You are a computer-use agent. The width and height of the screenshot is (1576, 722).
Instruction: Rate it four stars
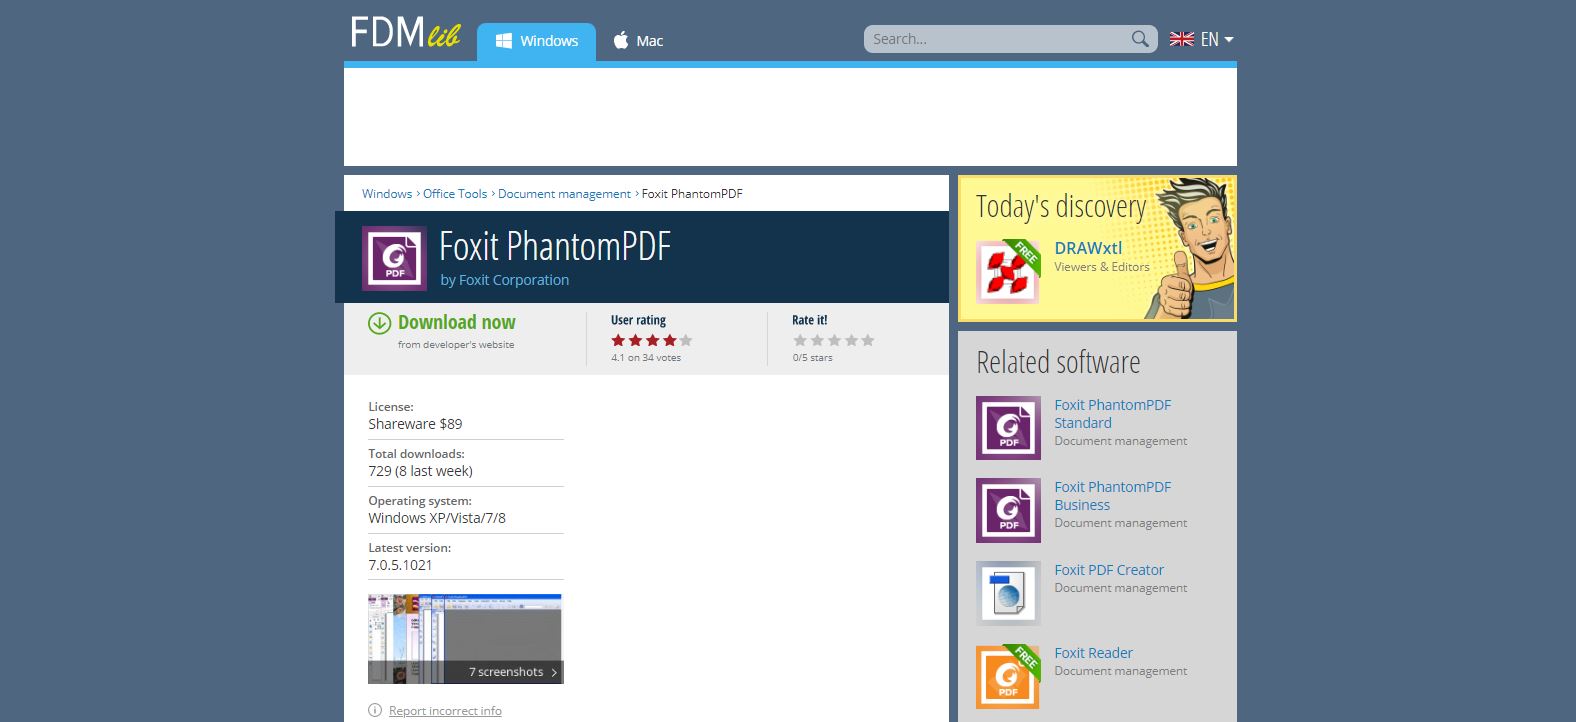click(x=851, y=340)
